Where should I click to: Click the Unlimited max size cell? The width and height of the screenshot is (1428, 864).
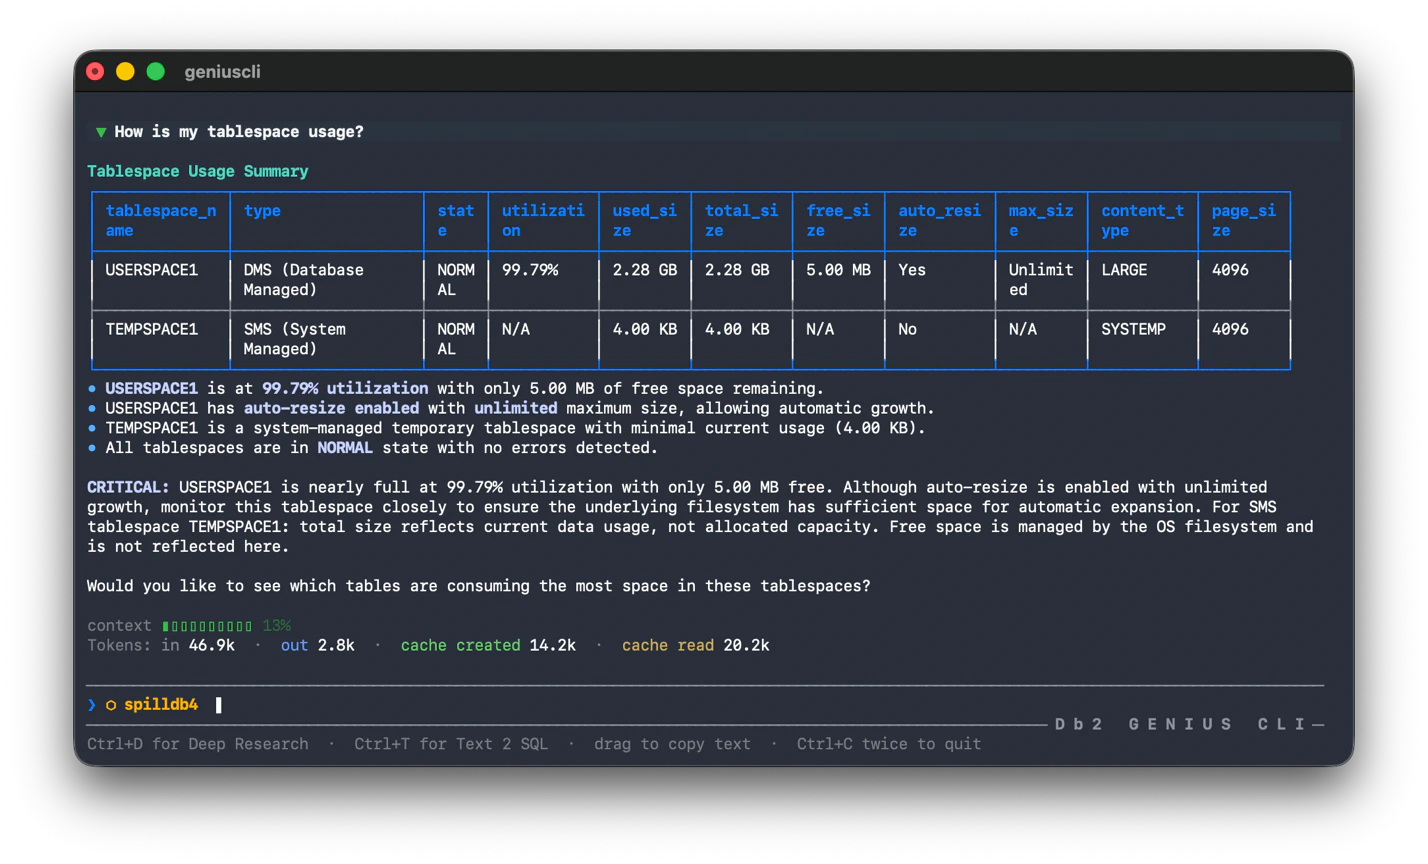(1041, 280)
